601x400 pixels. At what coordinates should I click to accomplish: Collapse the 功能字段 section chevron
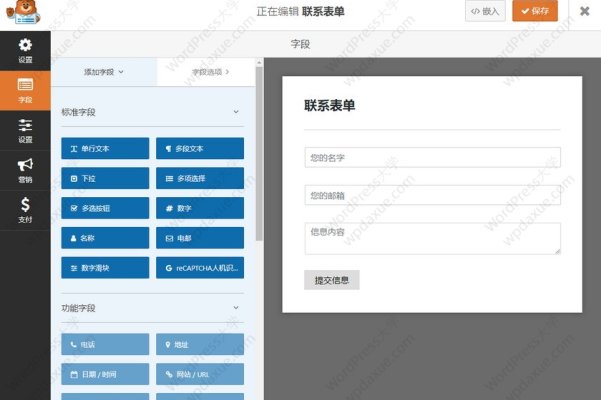click(236, 308)
